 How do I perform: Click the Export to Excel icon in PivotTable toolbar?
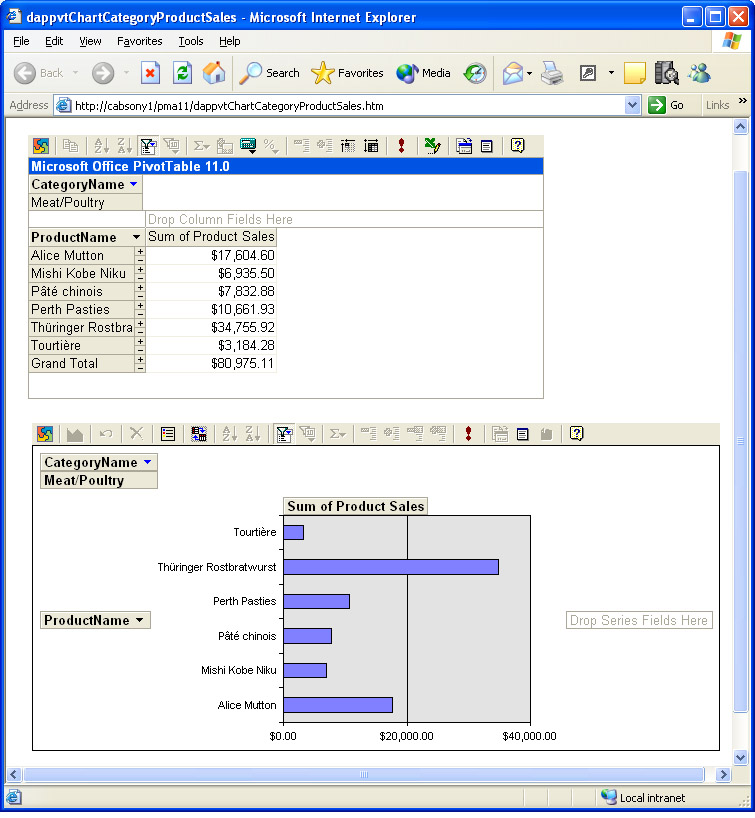coord(432,146)
